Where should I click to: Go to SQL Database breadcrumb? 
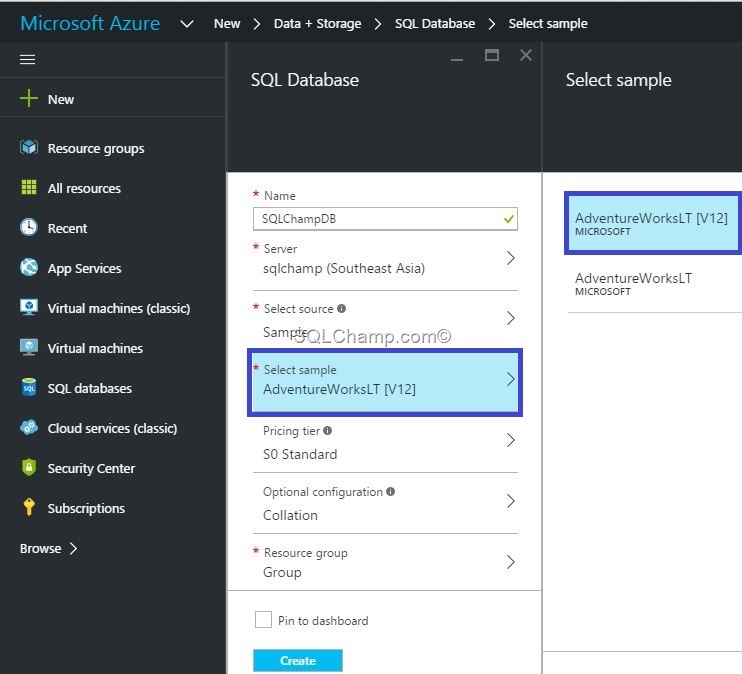(x=435, y=24)
